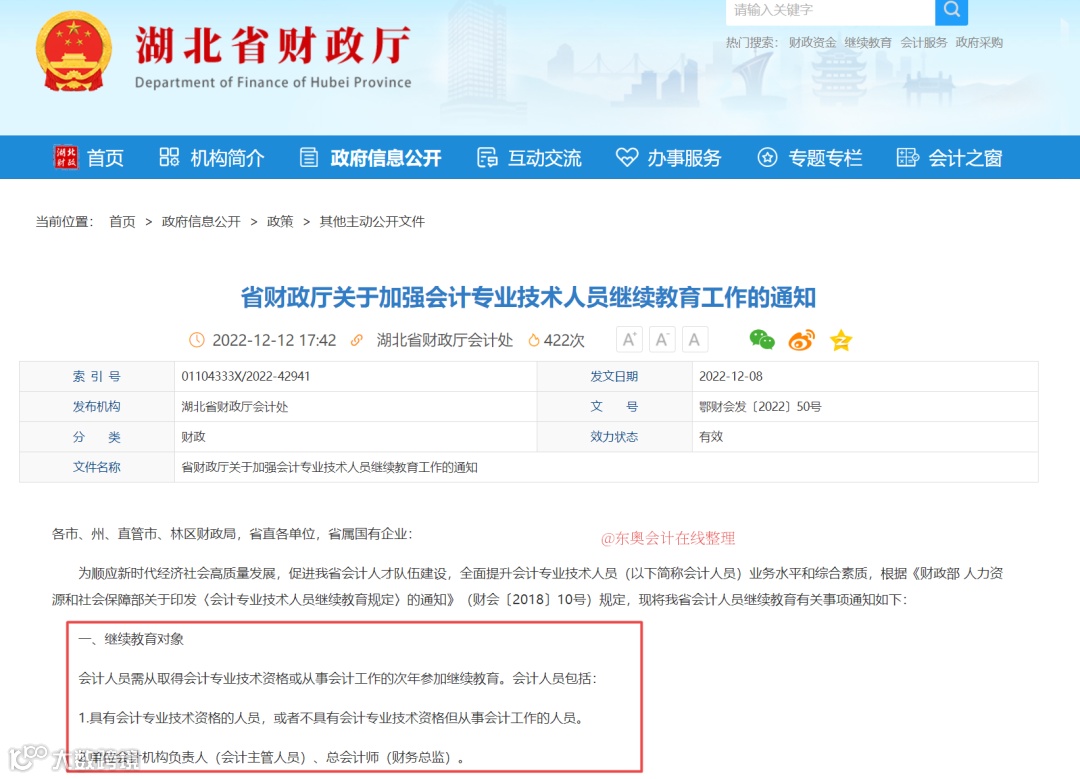The height and width of the screenshot is (779, 1080).
Task: Click the clock icon beside the publish time
Action: tap(197, 340)
